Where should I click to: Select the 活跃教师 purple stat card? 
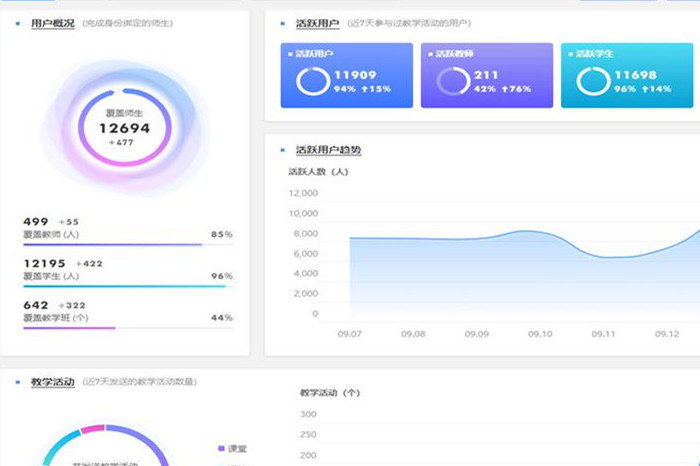[x=486, y=75]
